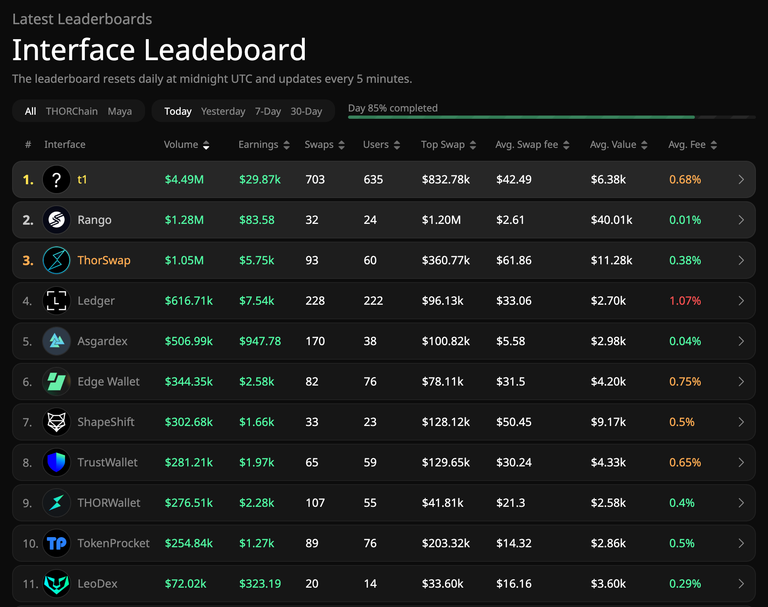Expand the TokenPocket row chevron
The height and width of the screenshot is (607, 768).
coord(741,543)
